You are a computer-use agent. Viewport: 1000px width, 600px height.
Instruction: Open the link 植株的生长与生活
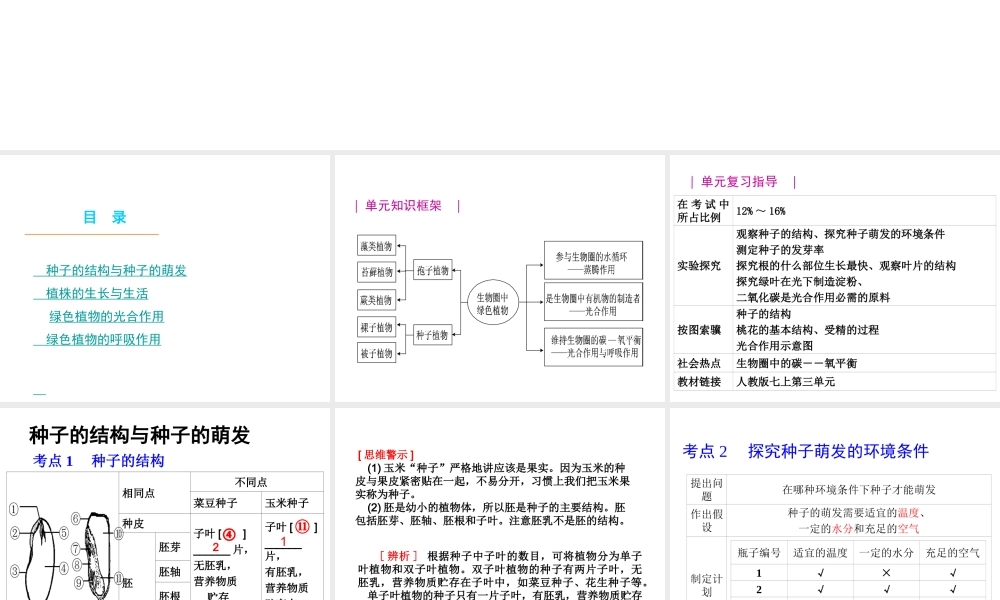[97, 293]
